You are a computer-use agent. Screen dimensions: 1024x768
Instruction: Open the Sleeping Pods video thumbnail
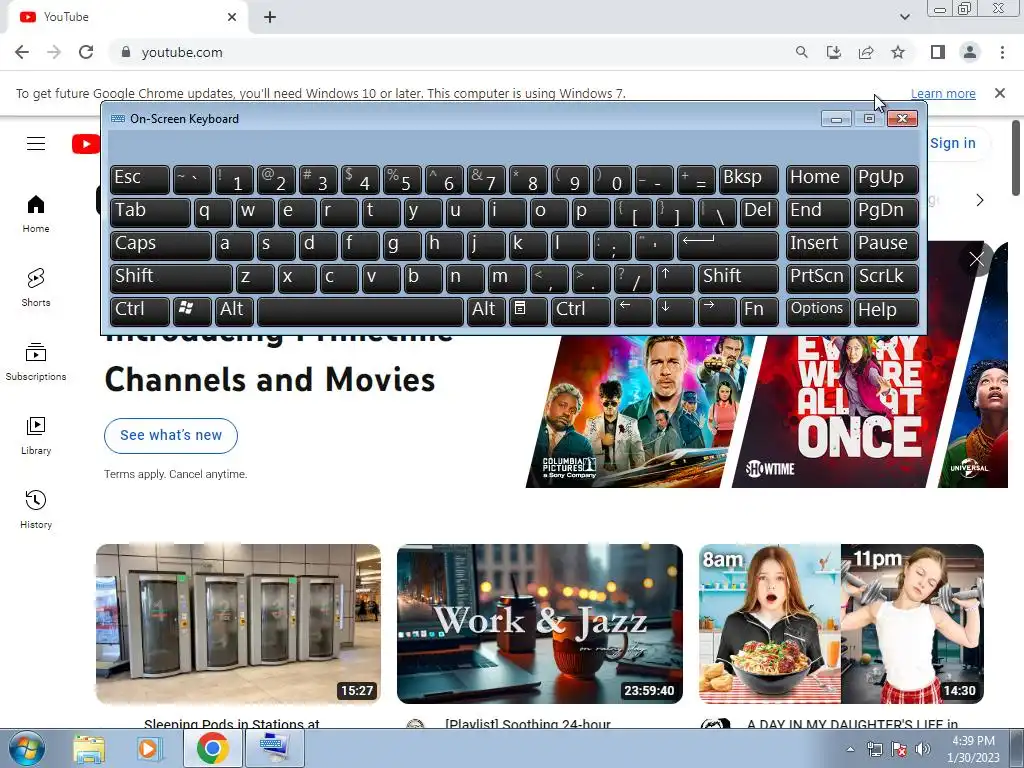click(238, 624)
